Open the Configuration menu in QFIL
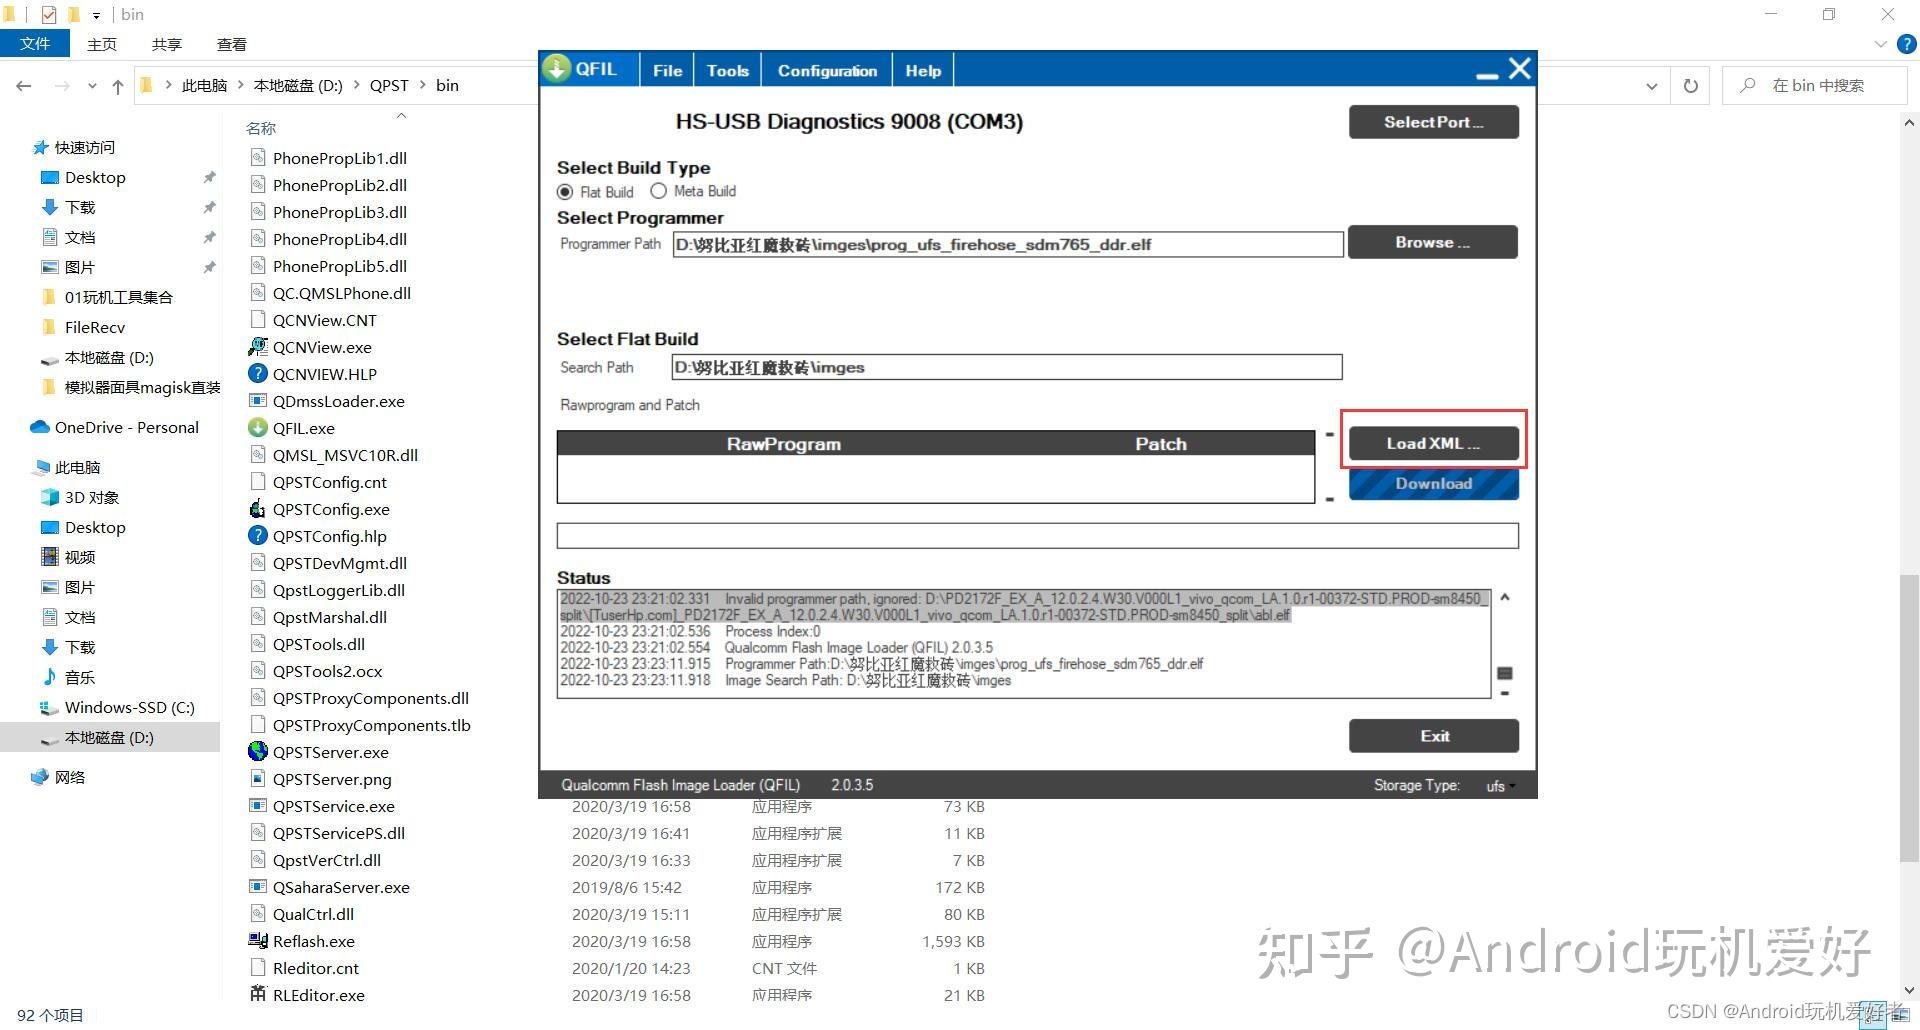Screen dimensions: 1920x1030 827,71
